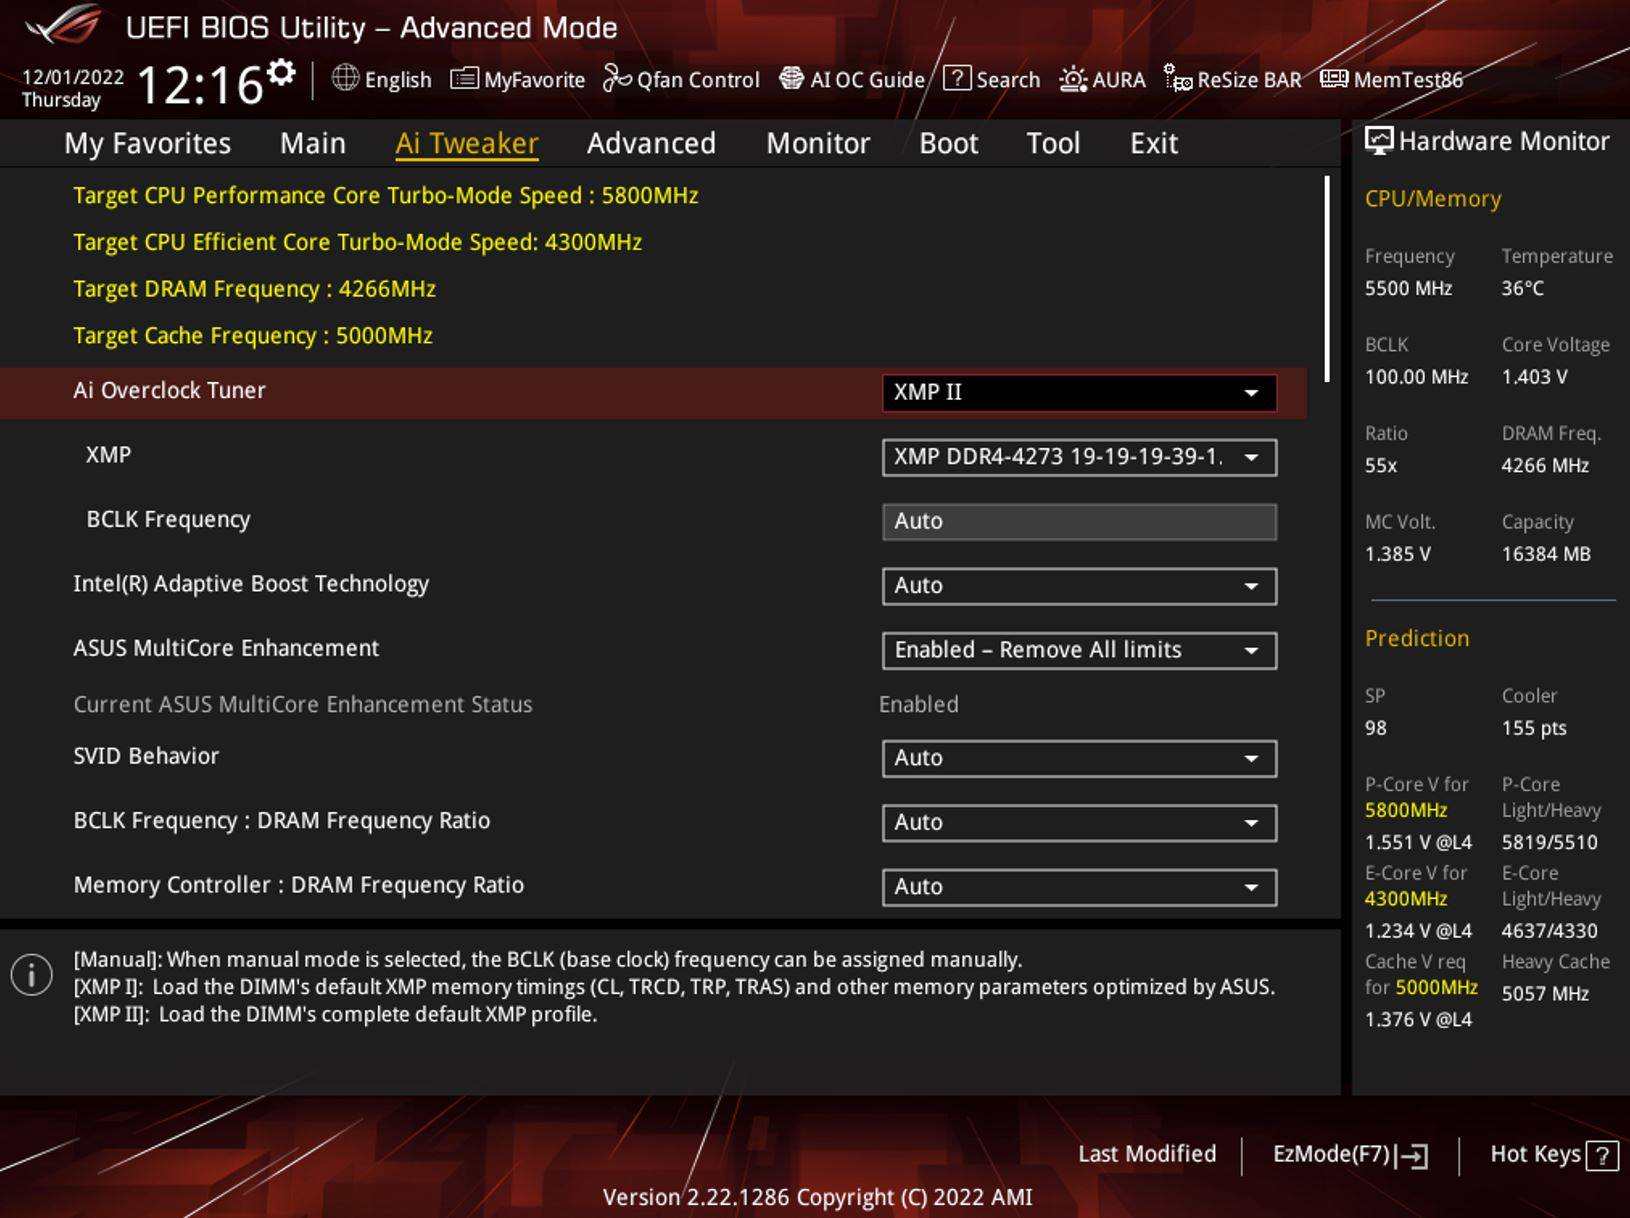Click the Last Modified button
Screen dimensions: 1630x1218
point(1147,1153)
